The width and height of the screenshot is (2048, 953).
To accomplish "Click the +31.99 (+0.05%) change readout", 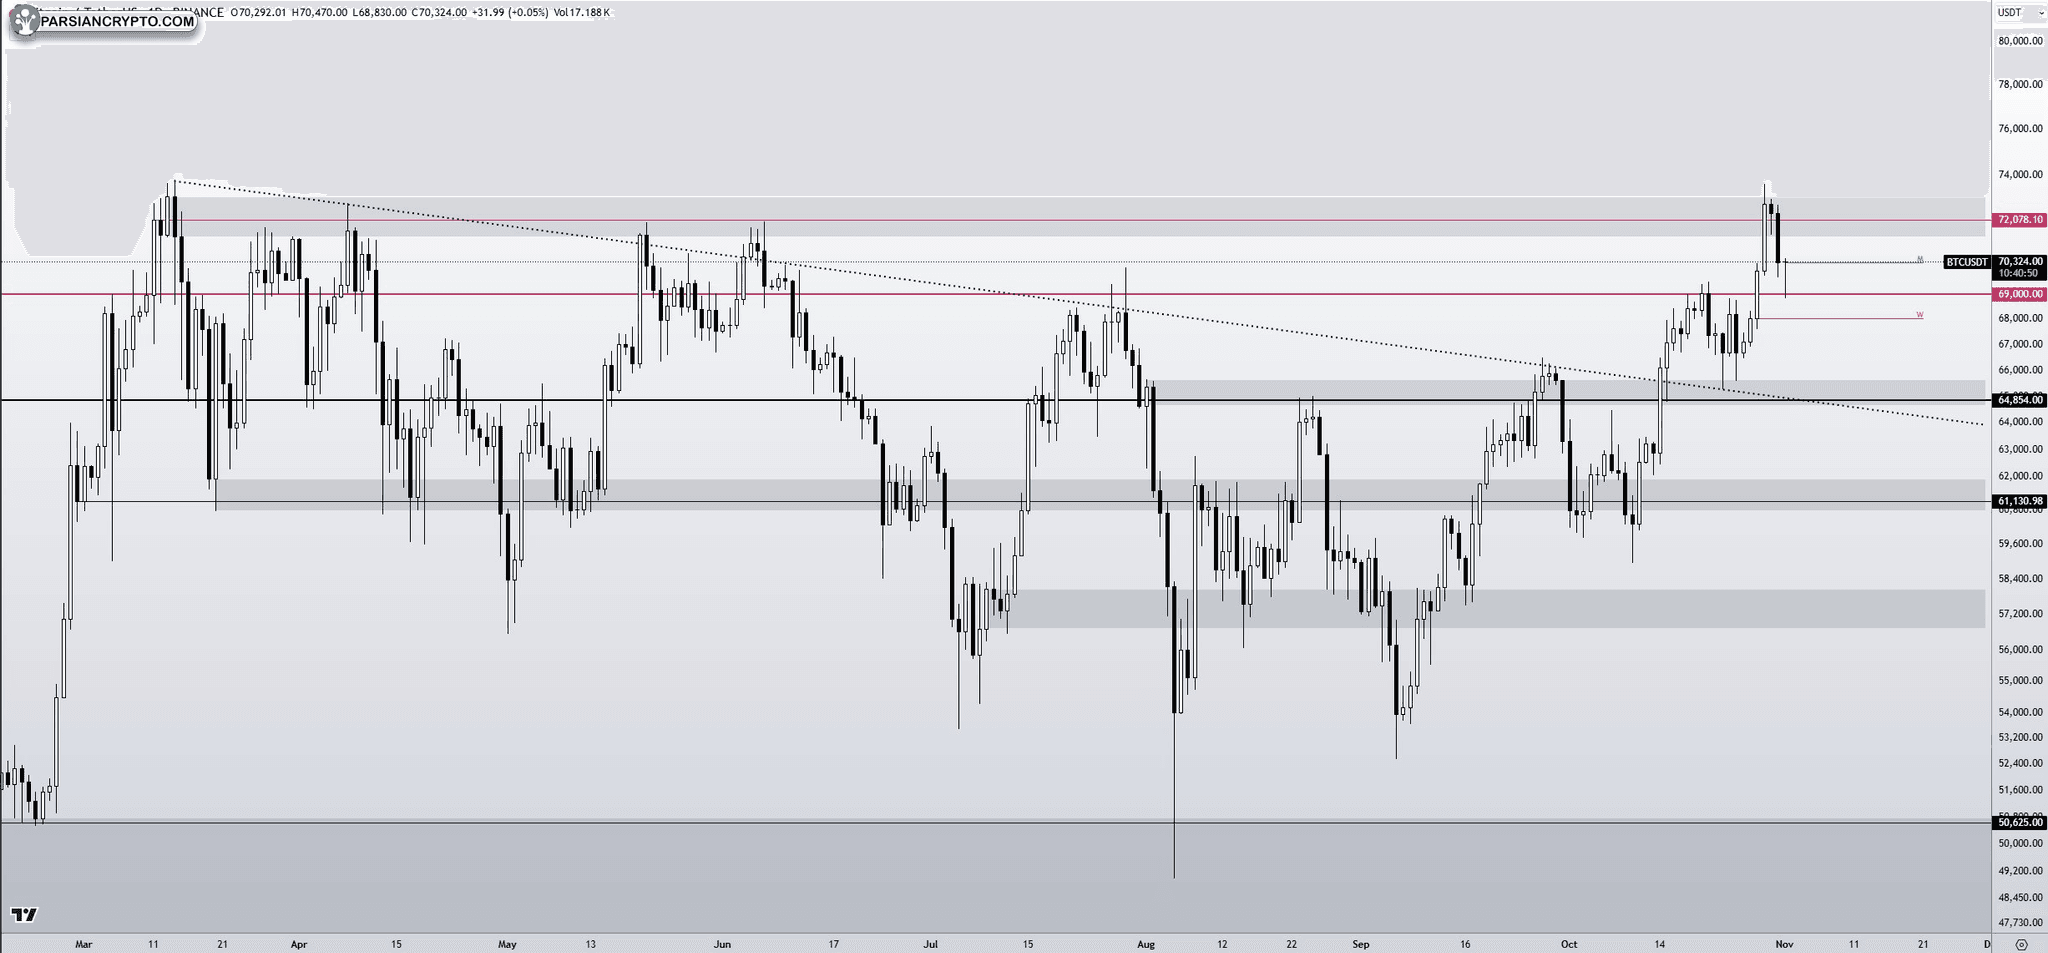I will click(x=510, y=13).
